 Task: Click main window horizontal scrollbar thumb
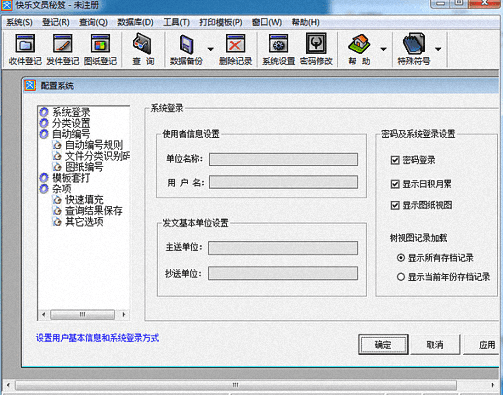click(236, 385)
